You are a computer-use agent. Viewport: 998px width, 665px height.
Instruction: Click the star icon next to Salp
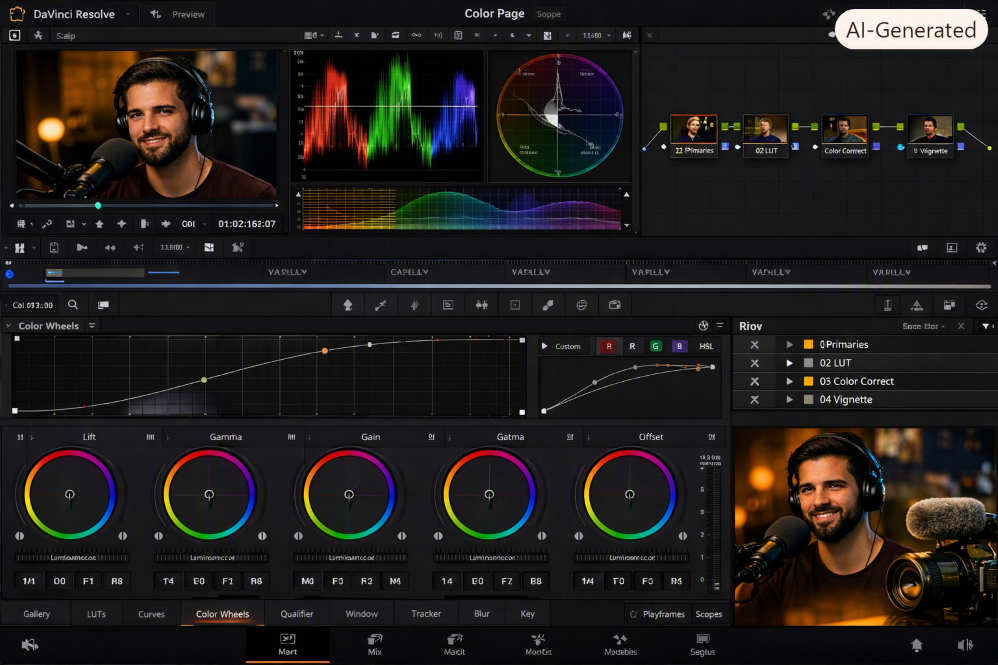(x=38, y=35)
